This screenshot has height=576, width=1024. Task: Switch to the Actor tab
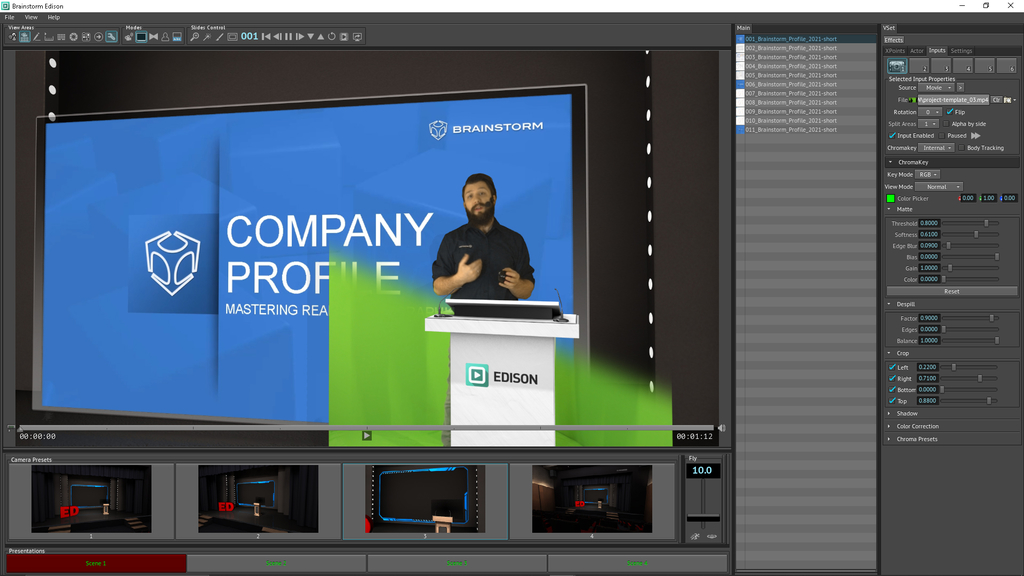click(917, 51)
